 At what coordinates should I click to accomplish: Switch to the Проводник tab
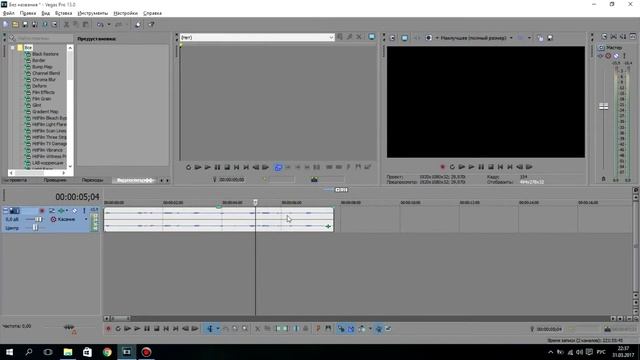(x=55, y=180)
